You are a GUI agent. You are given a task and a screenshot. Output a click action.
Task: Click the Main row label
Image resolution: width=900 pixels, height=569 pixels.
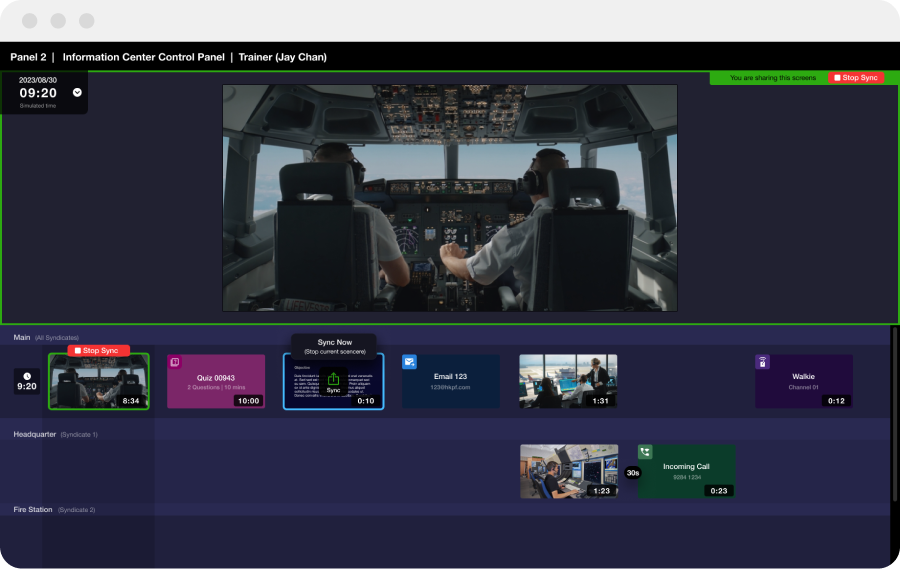coord(22,338)
